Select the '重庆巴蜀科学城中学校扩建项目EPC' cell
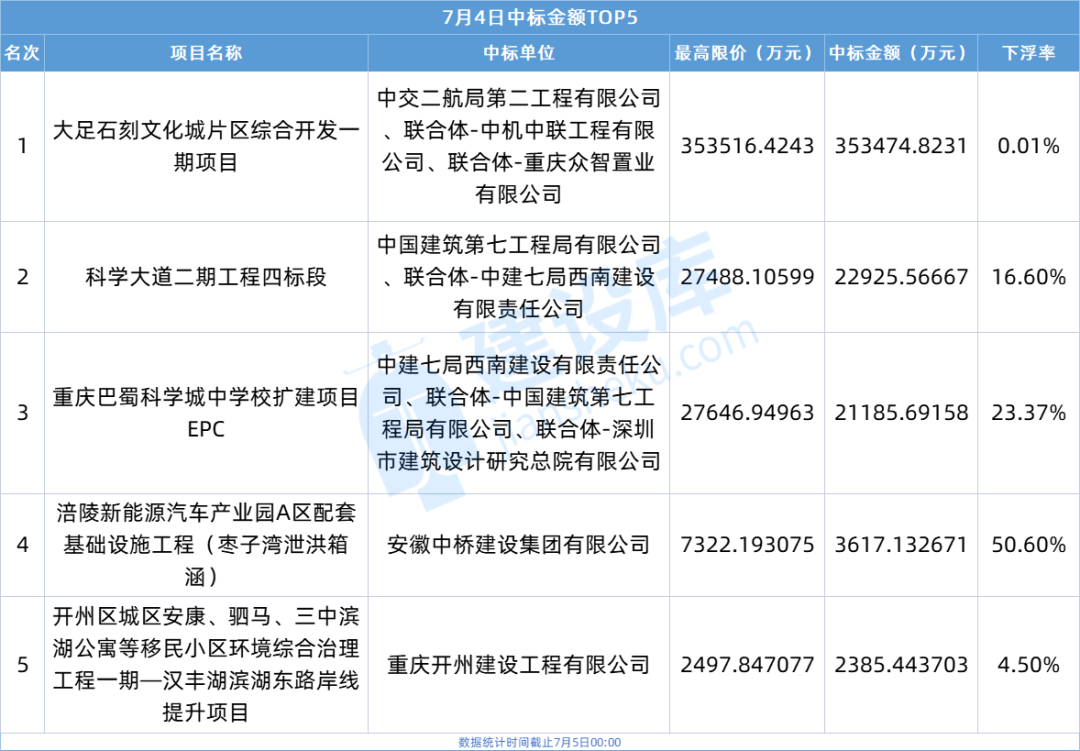Screen dimensions: 1080x751 (206, 412)
